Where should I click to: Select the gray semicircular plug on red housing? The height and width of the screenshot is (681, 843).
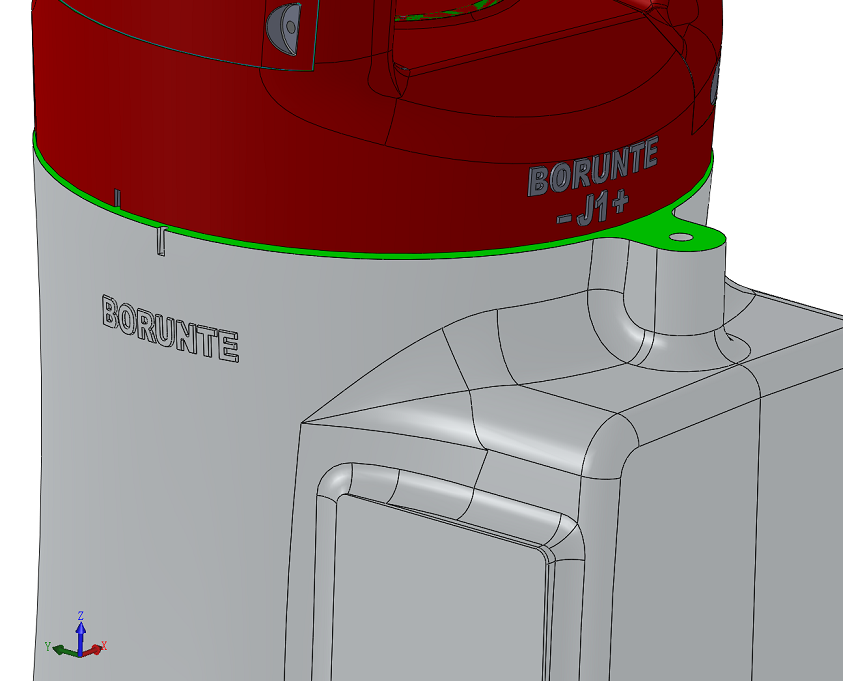284,29
